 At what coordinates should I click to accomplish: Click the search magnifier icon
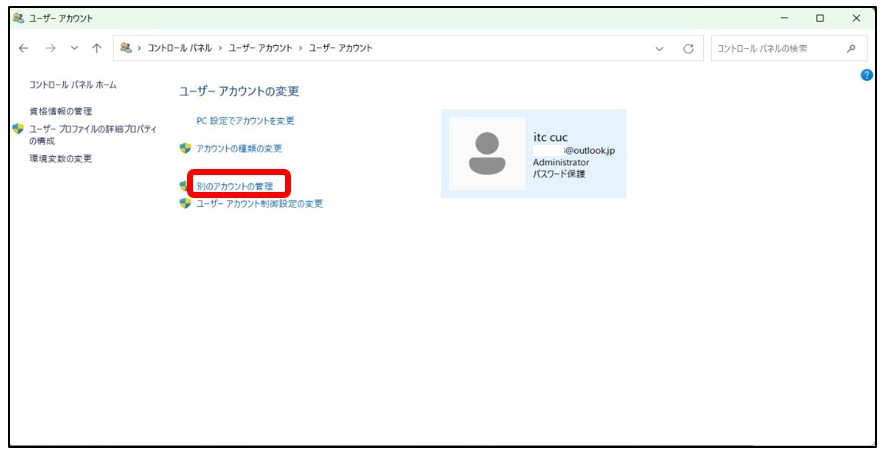[851, 48]
